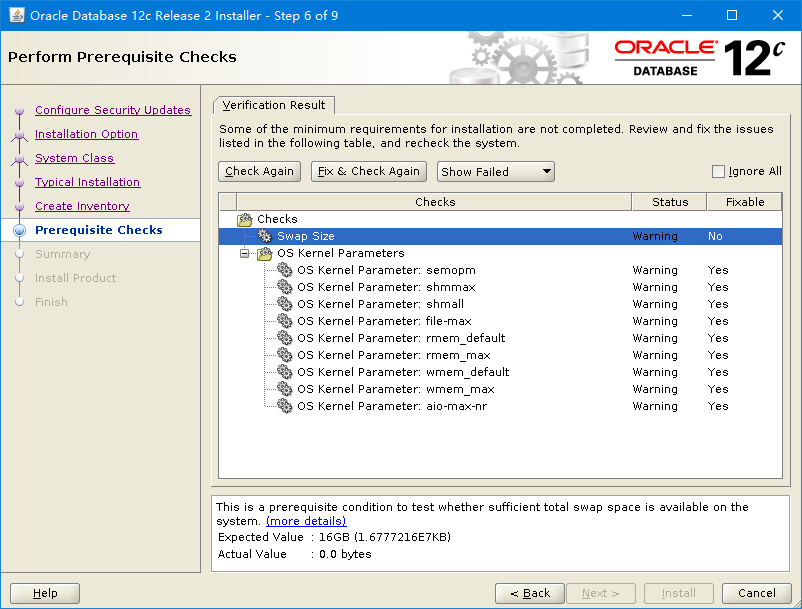Click gear icon for rmem_max parameter
Viewport: 802px width, 609px height.
[x=284, y=354]
